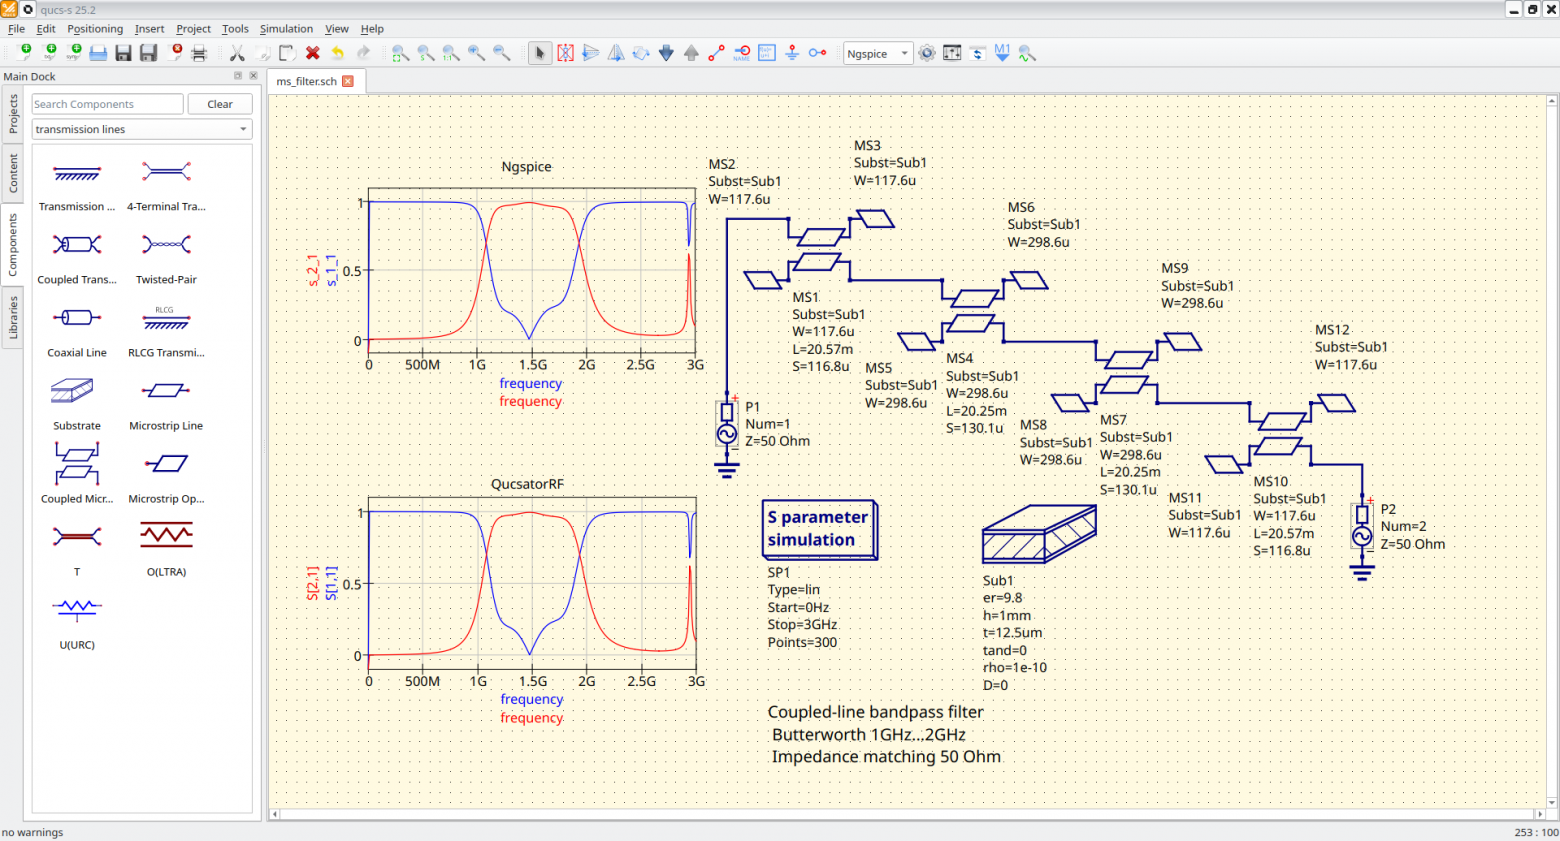Insert an equation block
1560x841 pixels.
point(767,53)
